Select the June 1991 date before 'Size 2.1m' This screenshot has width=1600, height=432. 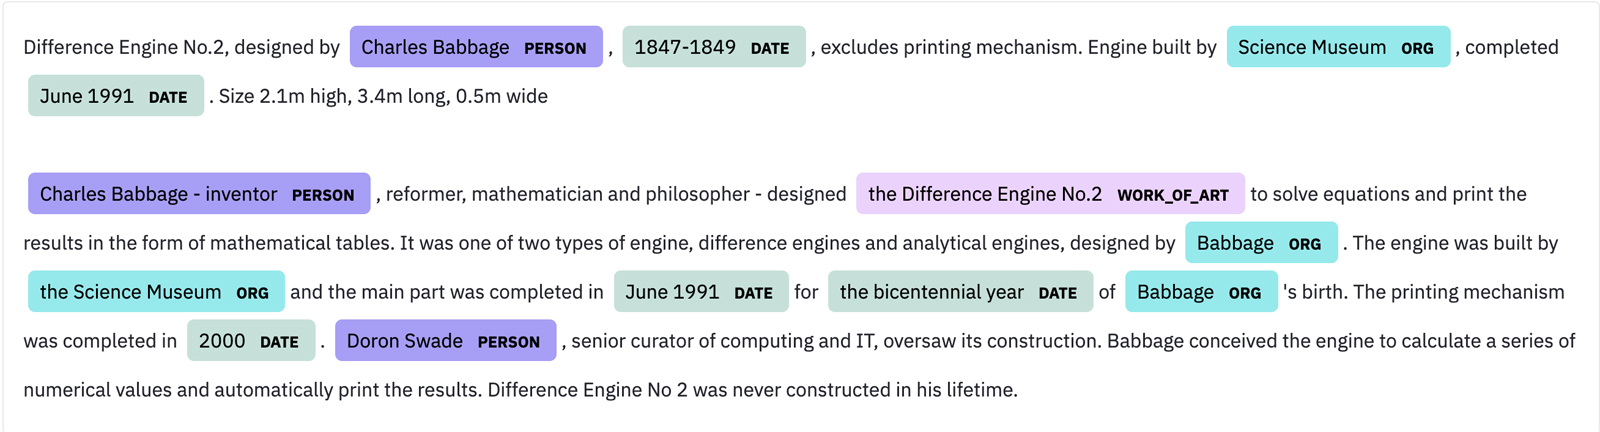pos(115,96)
